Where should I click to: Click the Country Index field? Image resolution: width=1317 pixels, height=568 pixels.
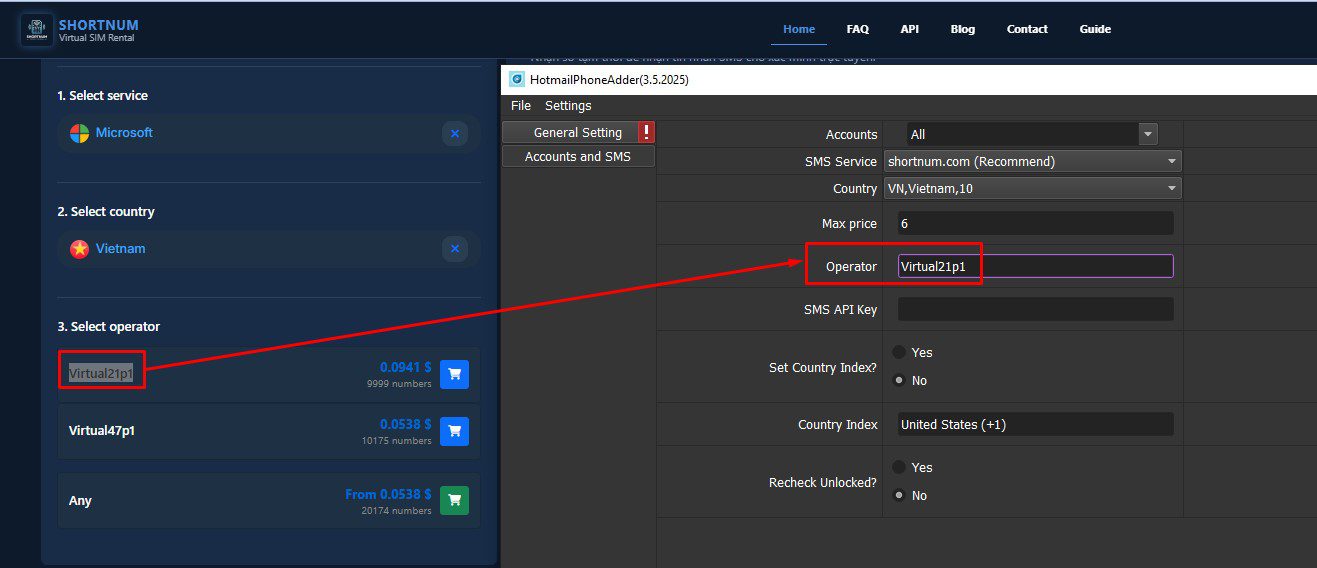1035,424
